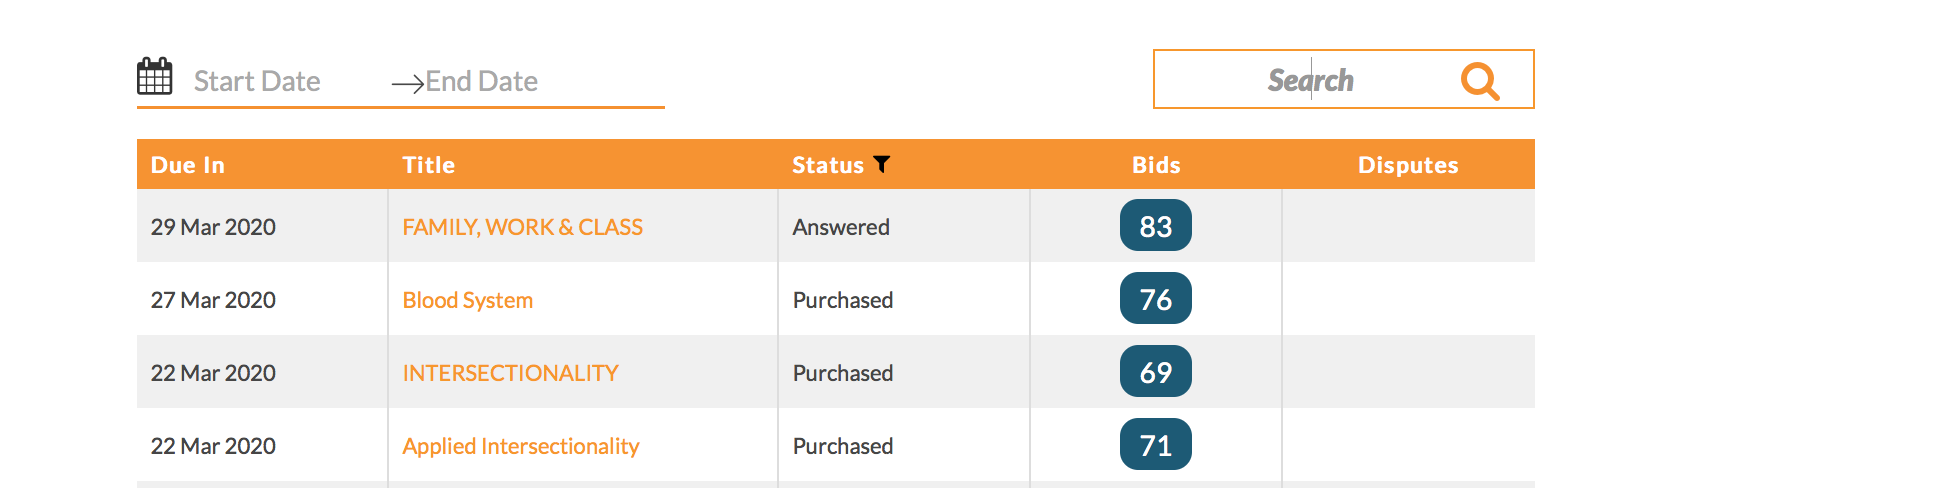Open the 71 bids badge
Screen dimensions: 1942x488
(1155, 445)
